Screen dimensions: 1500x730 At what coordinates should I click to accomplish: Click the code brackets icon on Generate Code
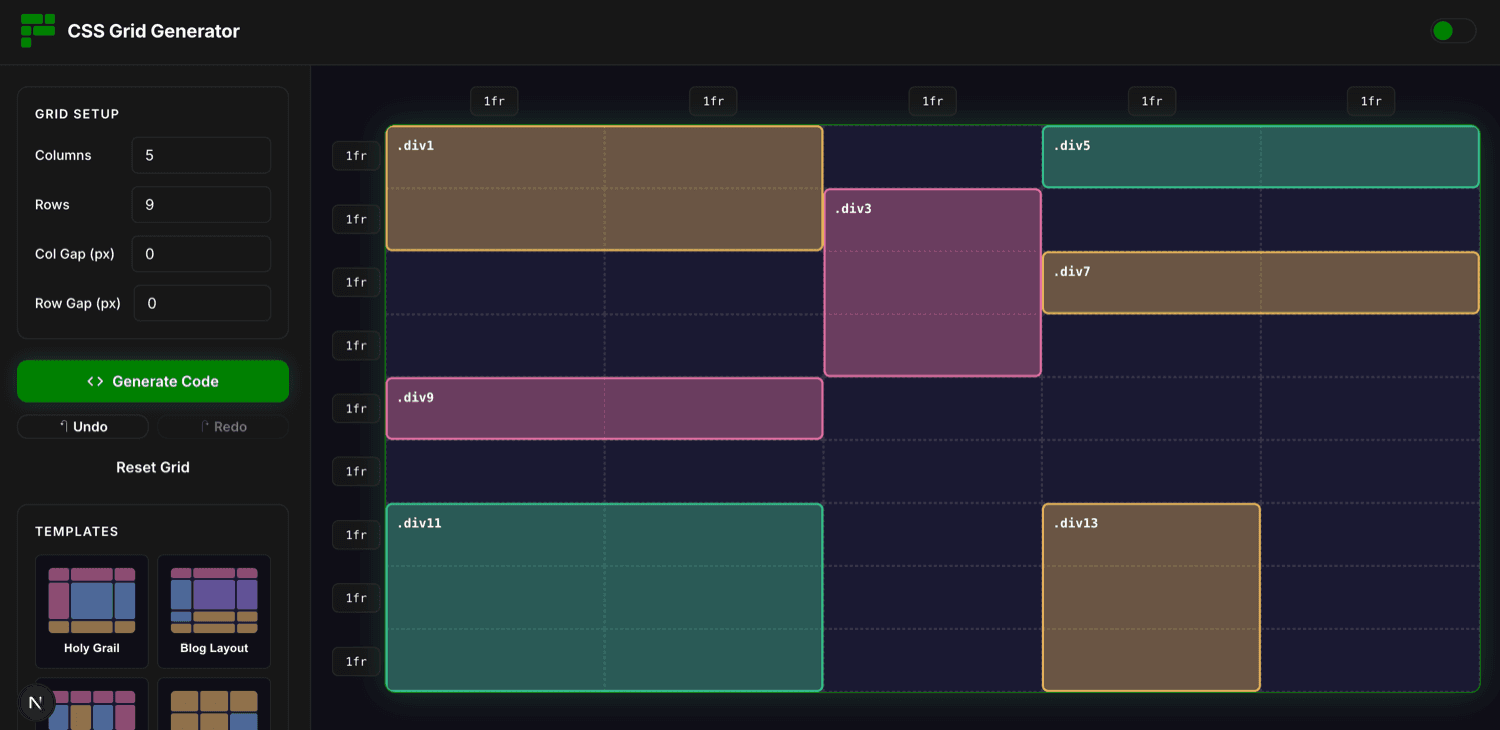95,381
